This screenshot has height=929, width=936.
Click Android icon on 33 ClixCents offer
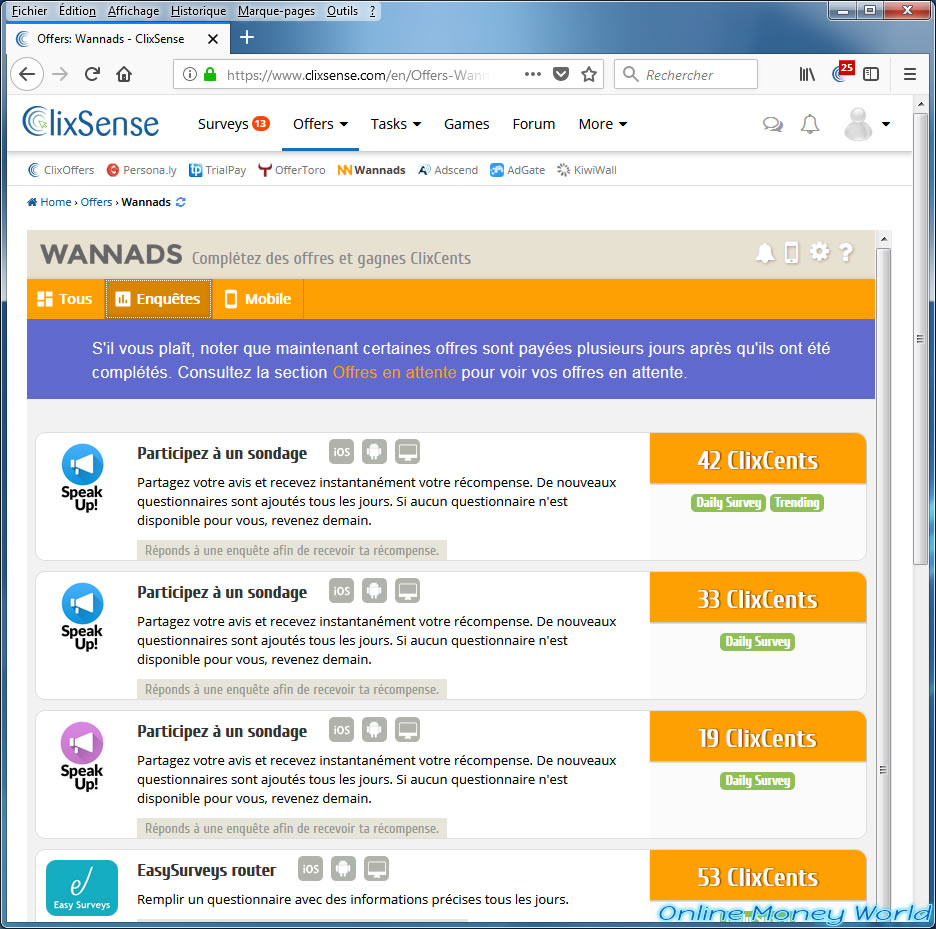(374, 591)
